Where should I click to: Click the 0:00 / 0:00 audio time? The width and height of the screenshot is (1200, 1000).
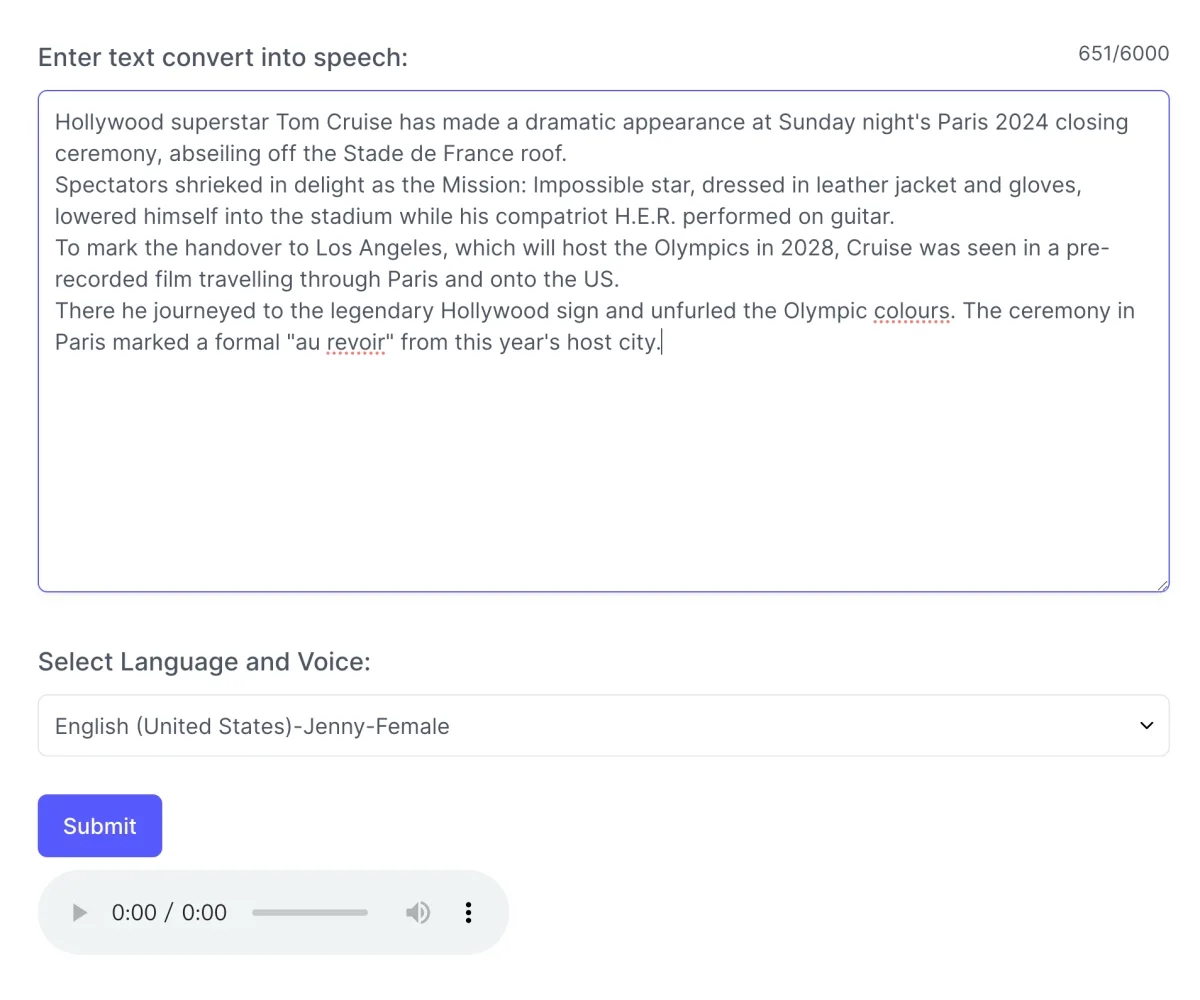coord(169,912)
